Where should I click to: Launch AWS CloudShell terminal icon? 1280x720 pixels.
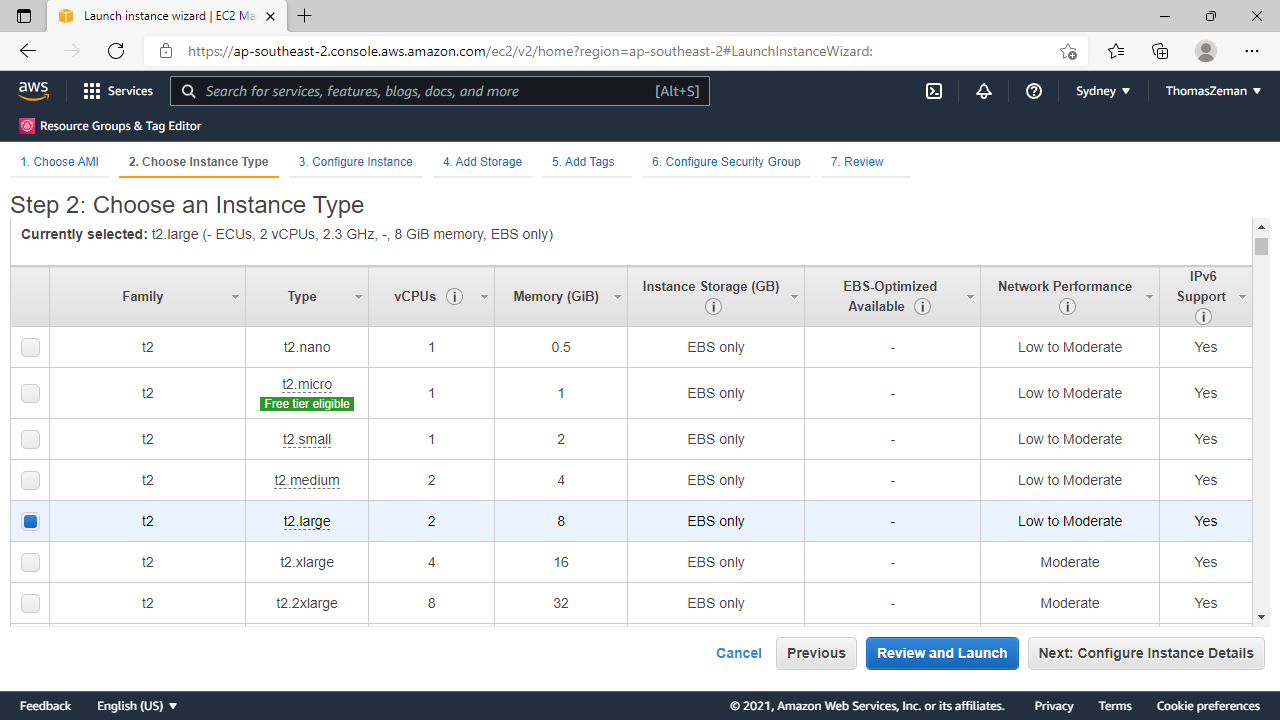(934, 91)
